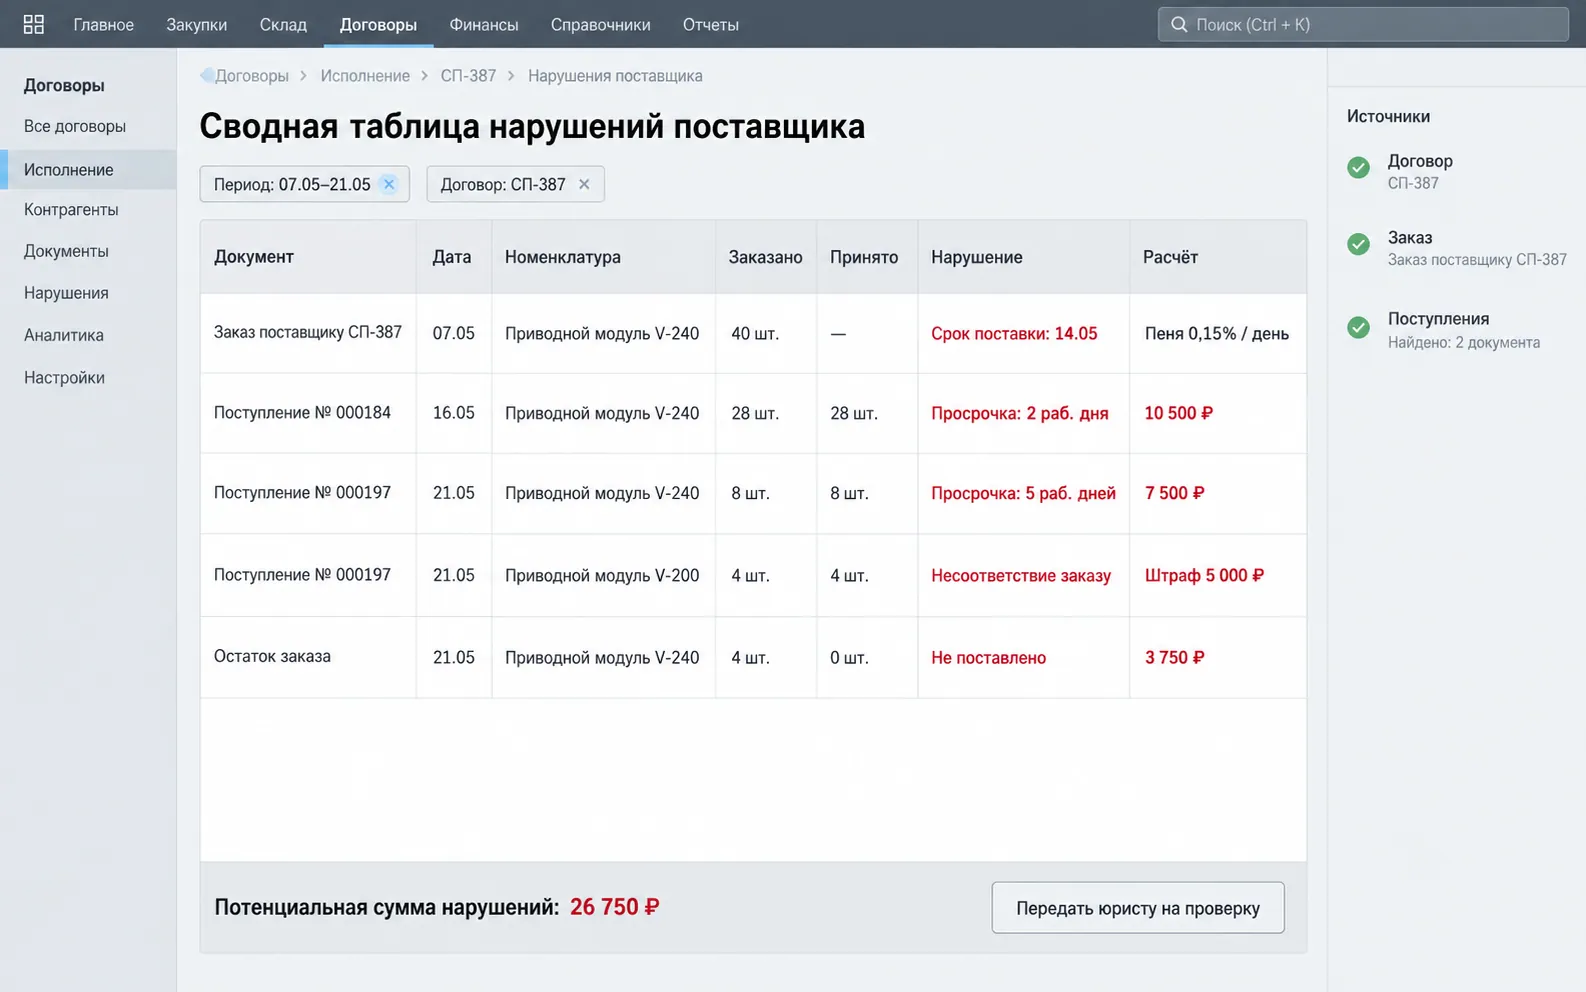Click Передать юристу на проверку button
Screen dimensions: 1586x992
click(1138, 908)
